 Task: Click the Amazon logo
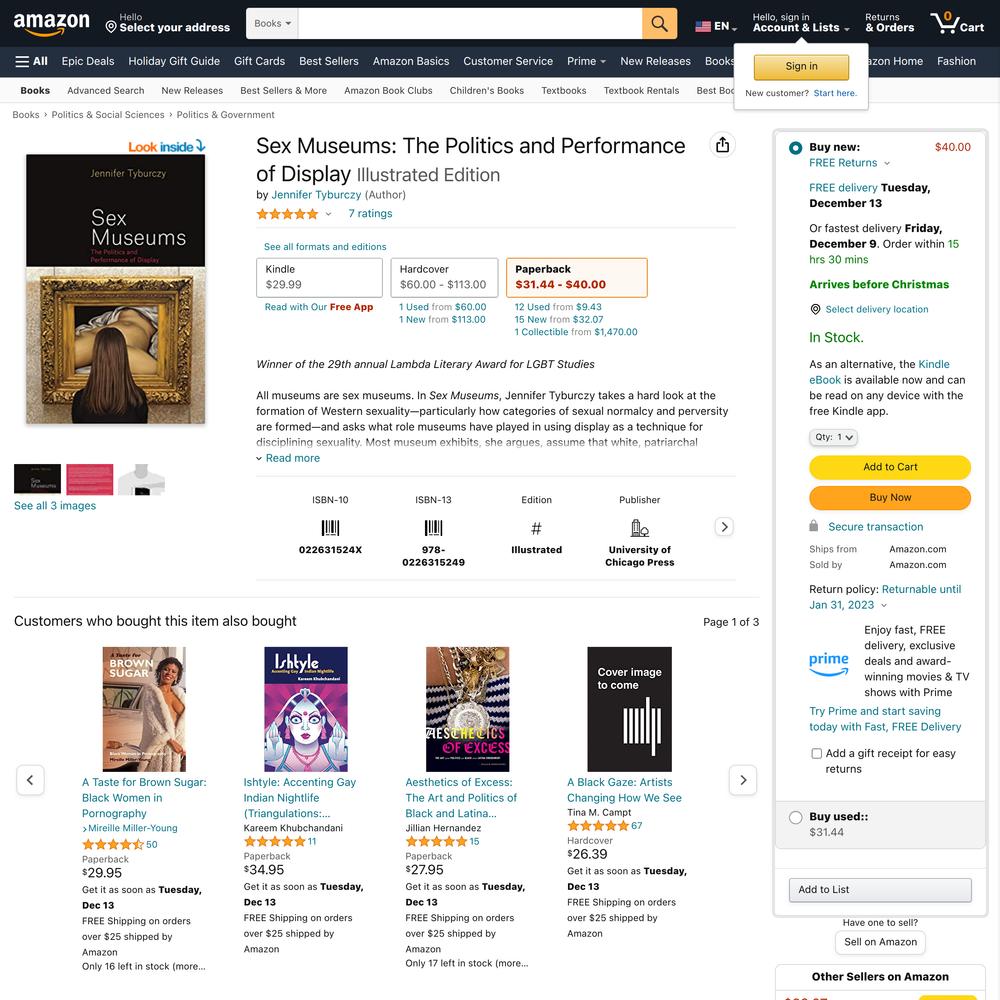pos(51,24)
